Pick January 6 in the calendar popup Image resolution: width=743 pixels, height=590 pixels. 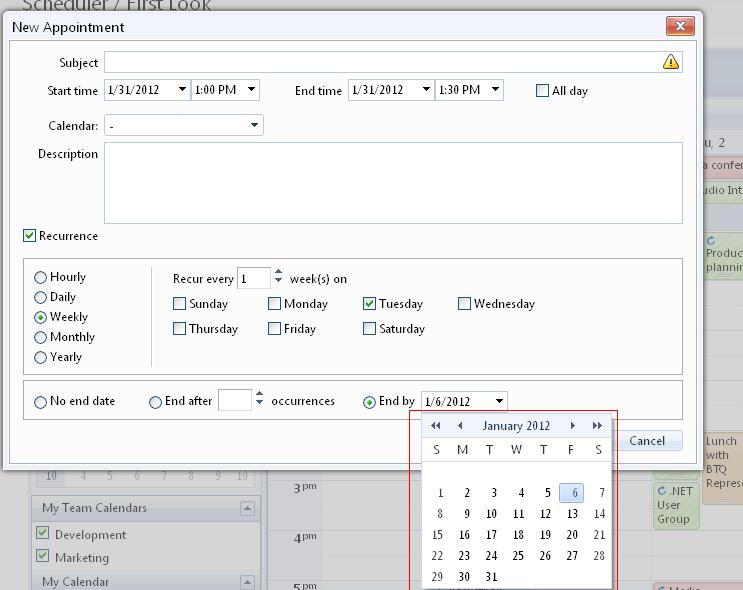pos(571,493)
